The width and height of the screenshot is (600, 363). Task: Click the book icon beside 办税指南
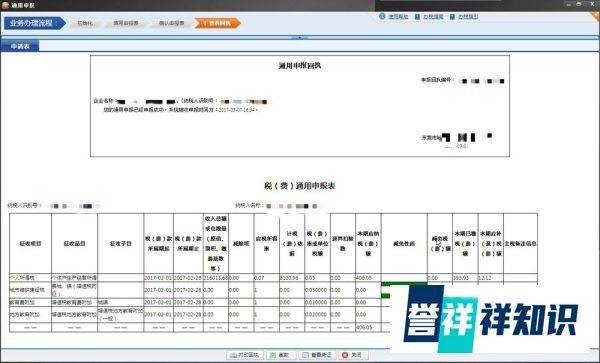[x=417, y=17]
